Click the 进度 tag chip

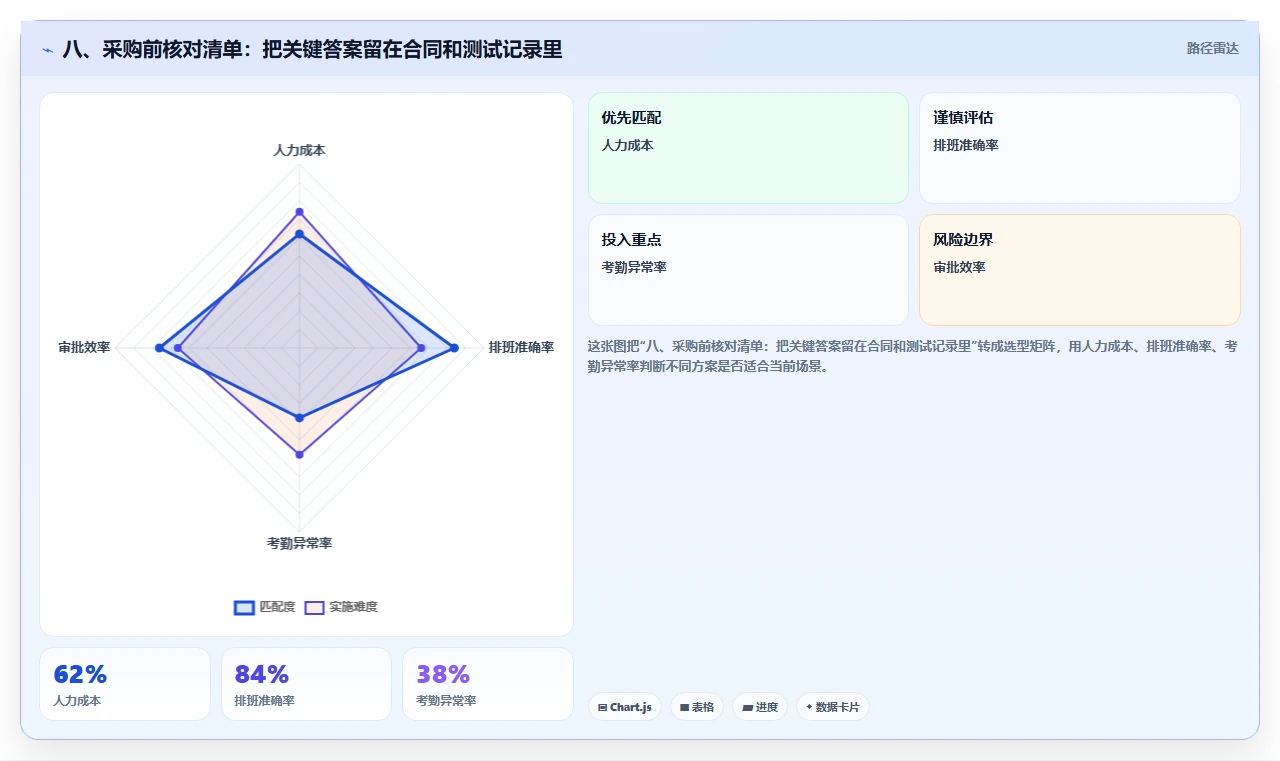(760, 707)
